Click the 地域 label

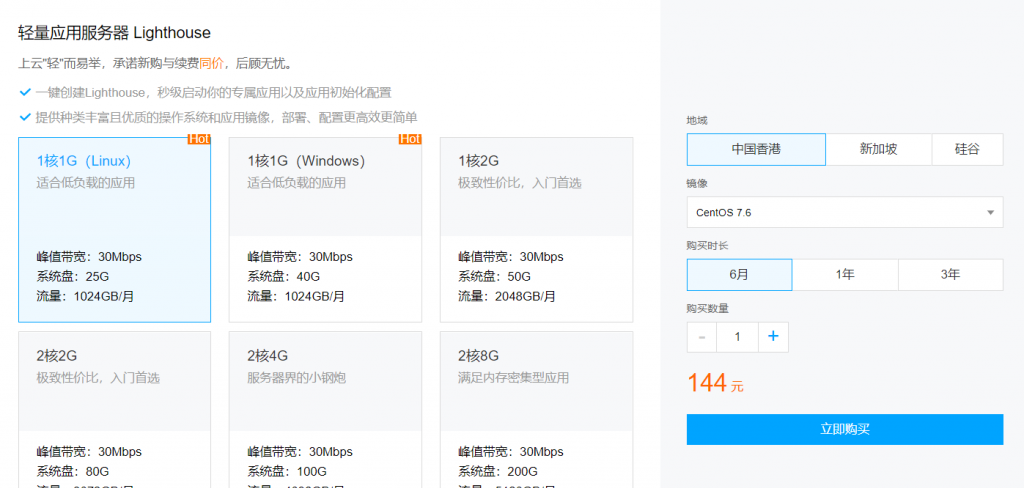click(x=697, y=121)
